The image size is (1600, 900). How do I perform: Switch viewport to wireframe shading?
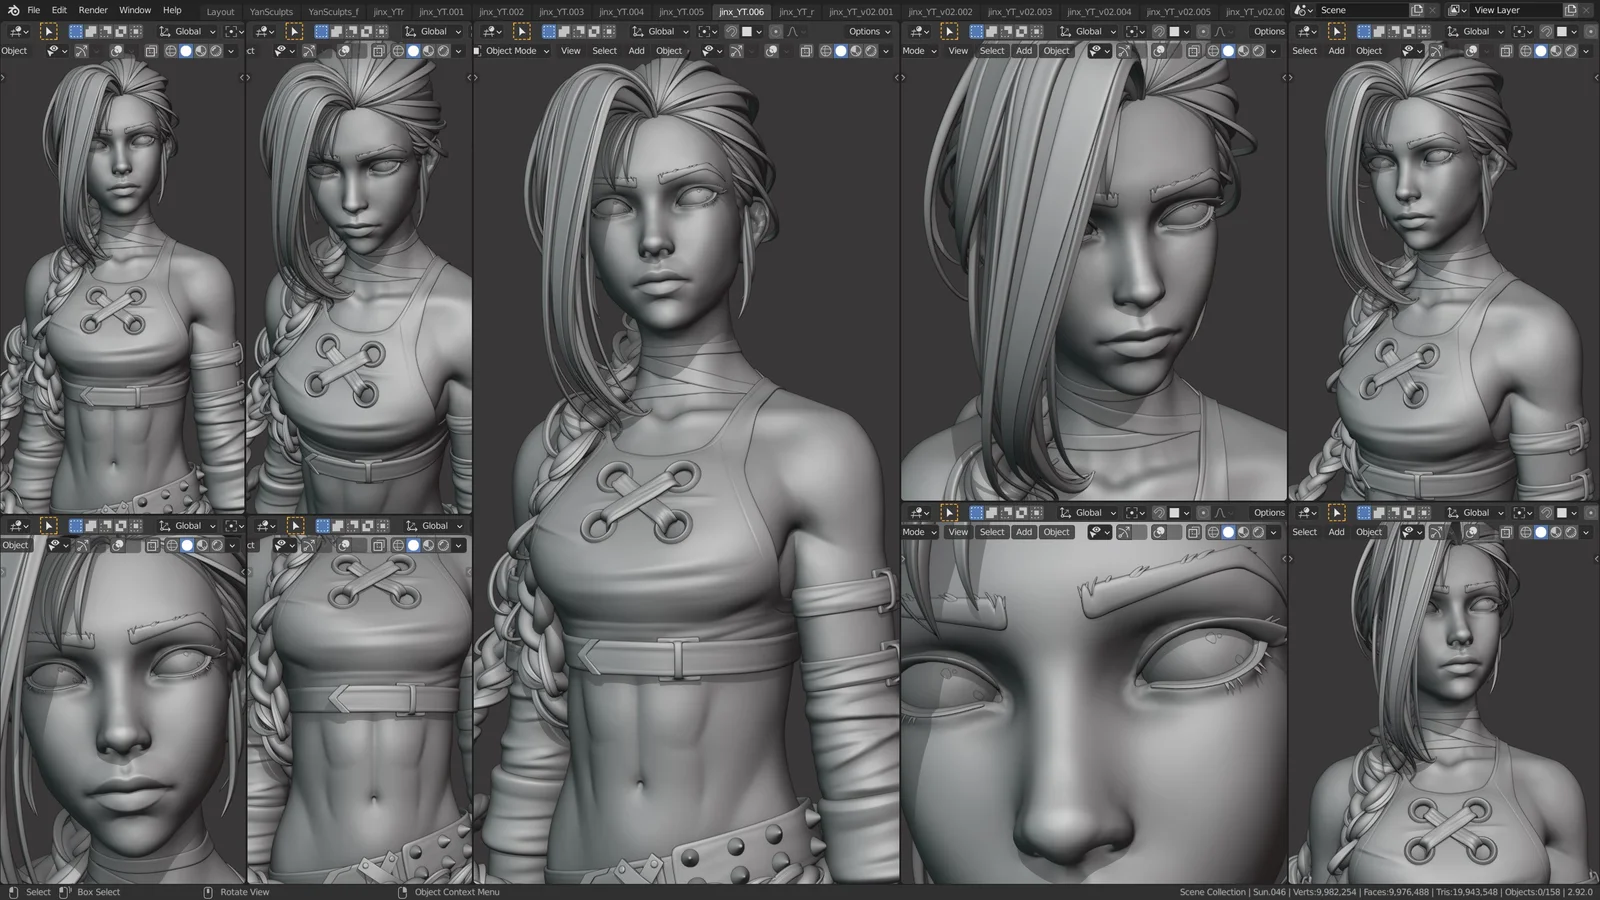tap(825, 51)
